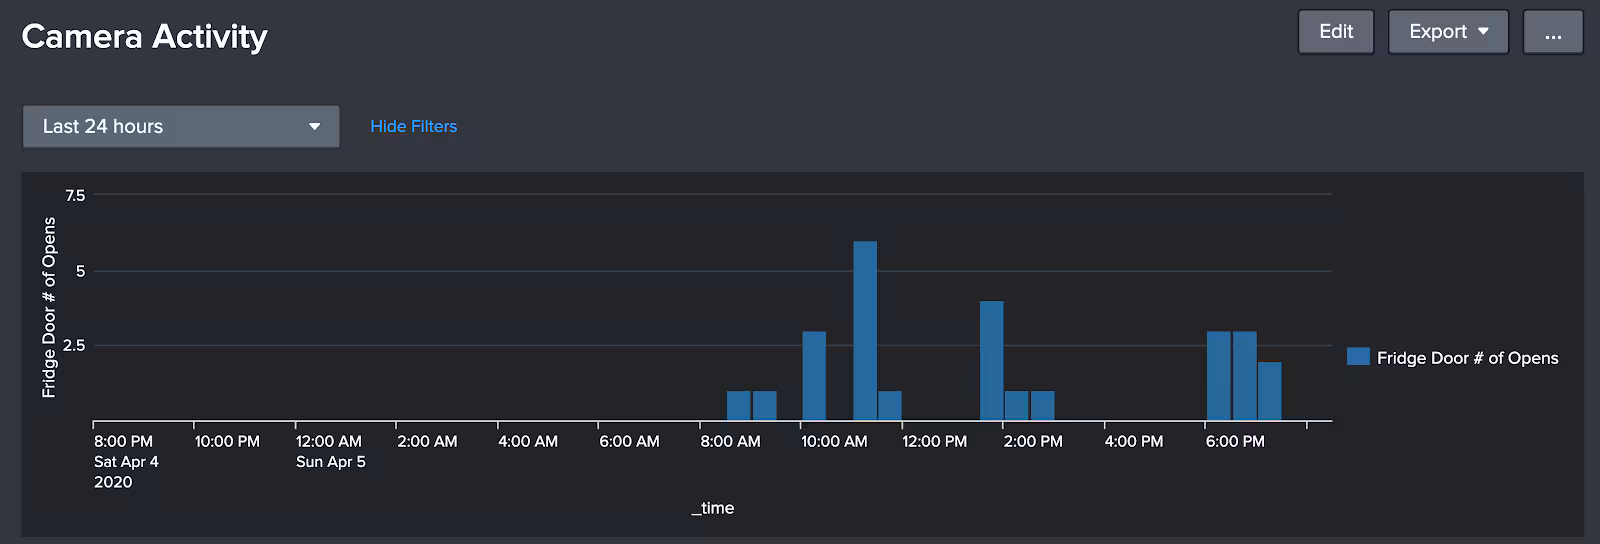This screenshot has width=1600, height=544.
Task: Click the rightmost bar in the chart
Action: tap(1269, 390)
